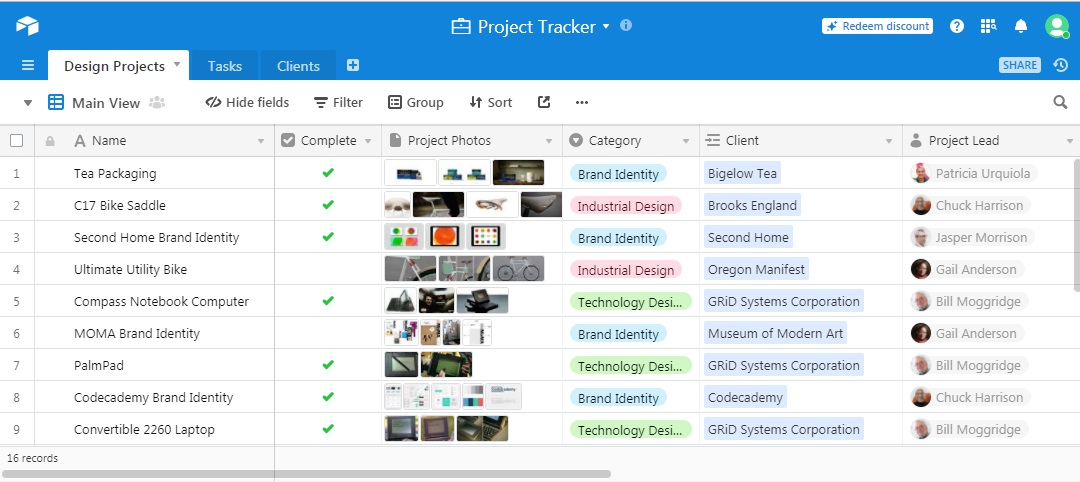Click Brand Identity tag for Tea Packaging
Screen dimensions: 1080x482
pos(618,174)
